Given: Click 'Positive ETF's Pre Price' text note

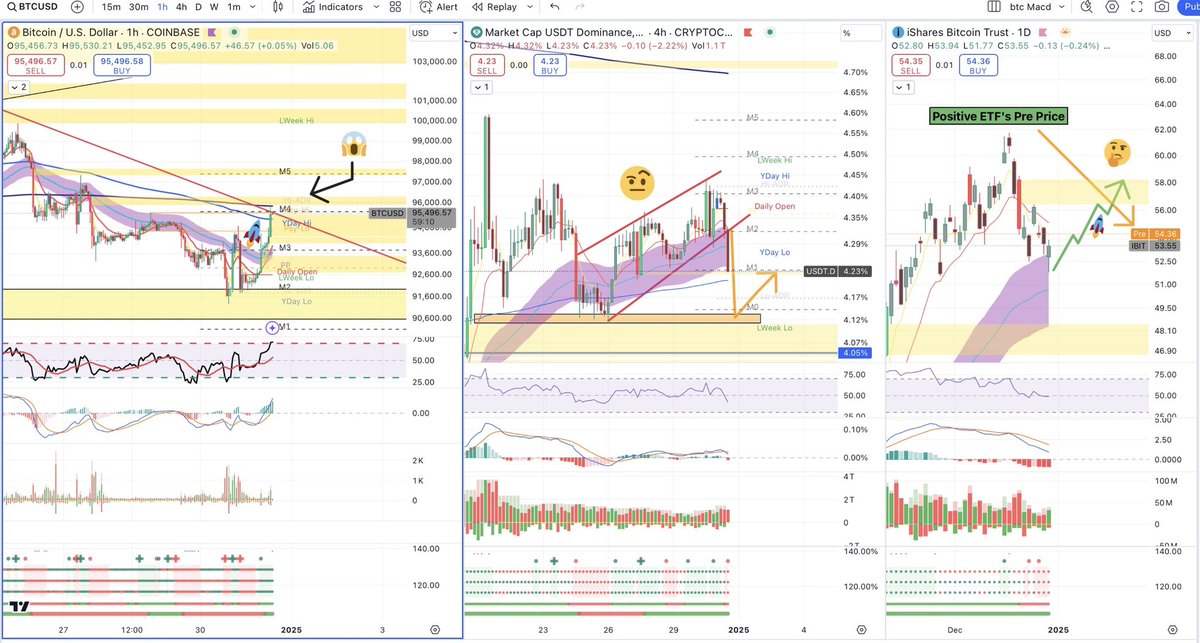Looking at the screenshot, I should (x=999, y=116).
